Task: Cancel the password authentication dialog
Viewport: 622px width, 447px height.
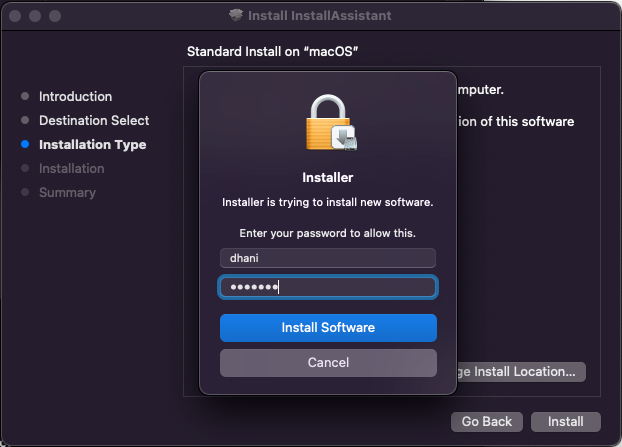Action: 328,363
